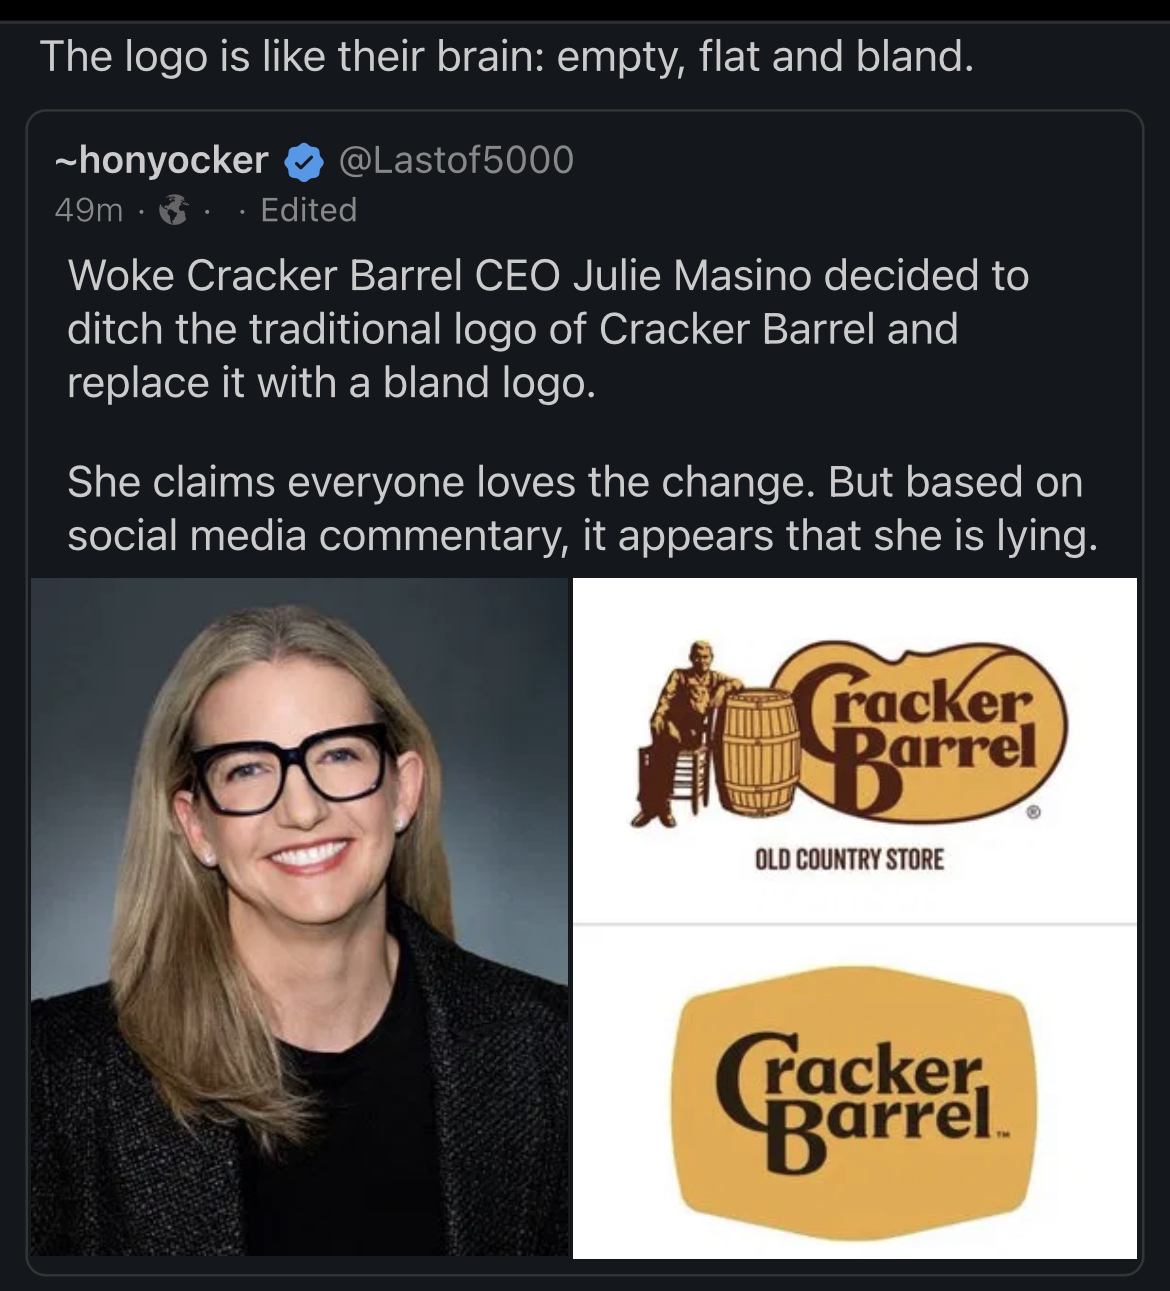This screenshot has width=1170, height=1291.
Task: Click the paragraph starting "Woke Cracker Barrel CEO"
Action: [548, 329]
